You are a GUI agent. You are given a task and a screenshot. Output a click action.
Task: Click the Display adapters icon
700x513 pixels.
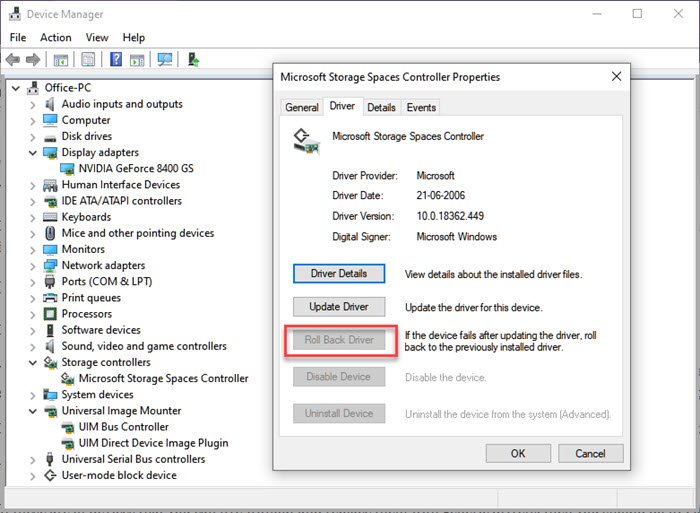point(50,153)
